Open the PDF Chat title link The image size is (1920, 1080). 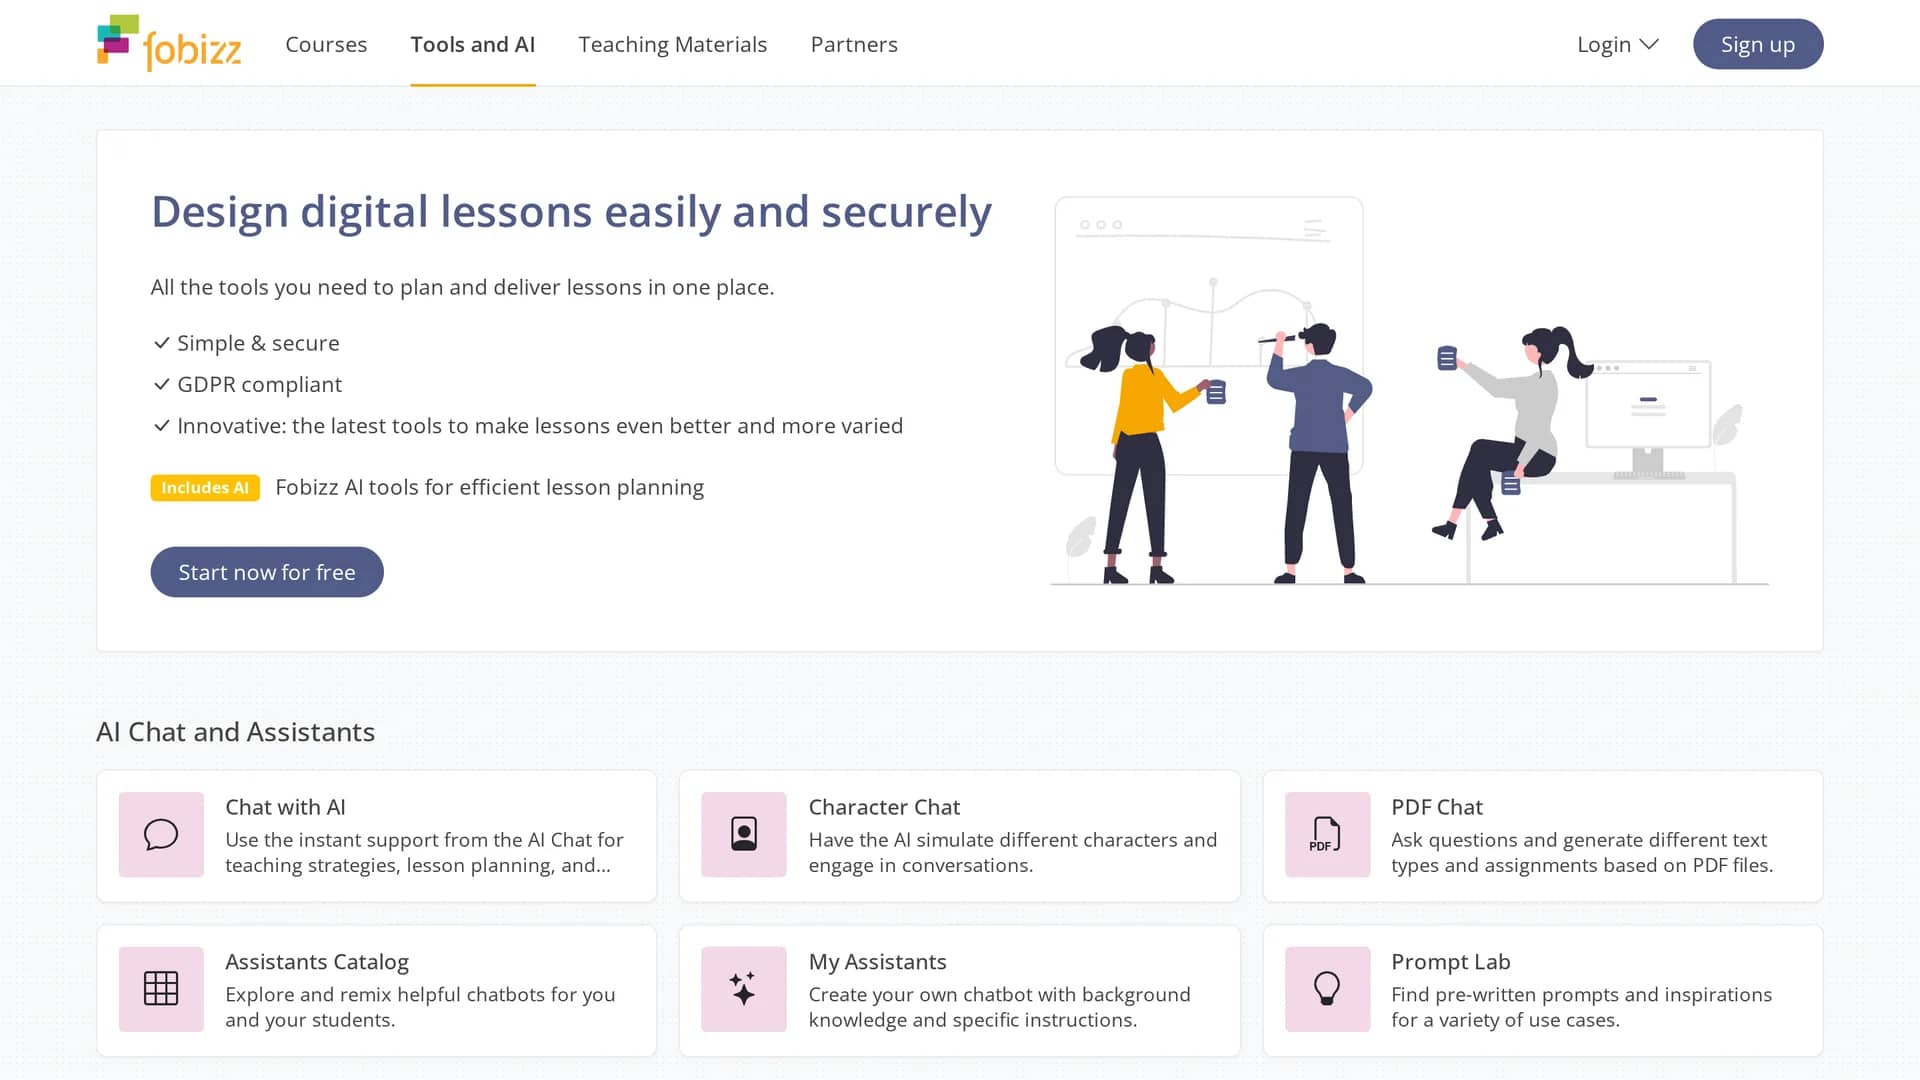pos(1437,807)
